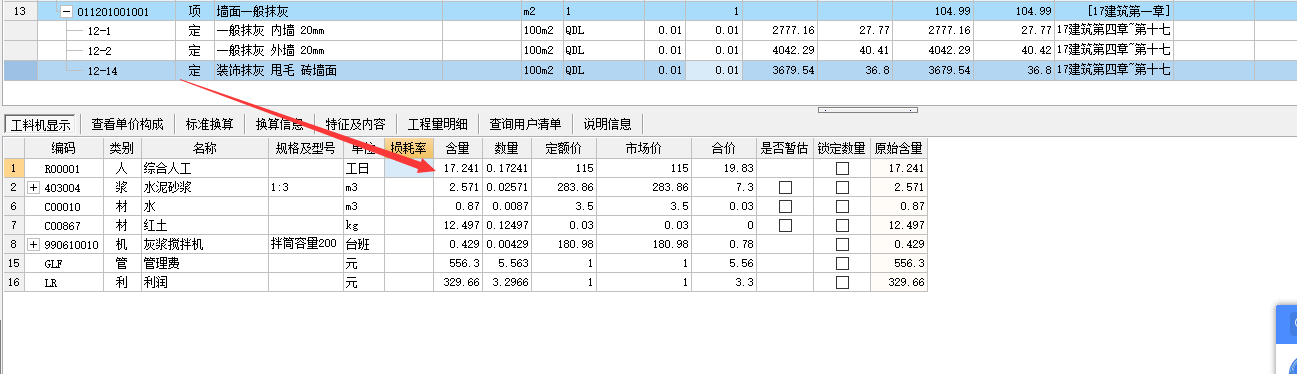Click the 数量 value 0.17241

507,169
